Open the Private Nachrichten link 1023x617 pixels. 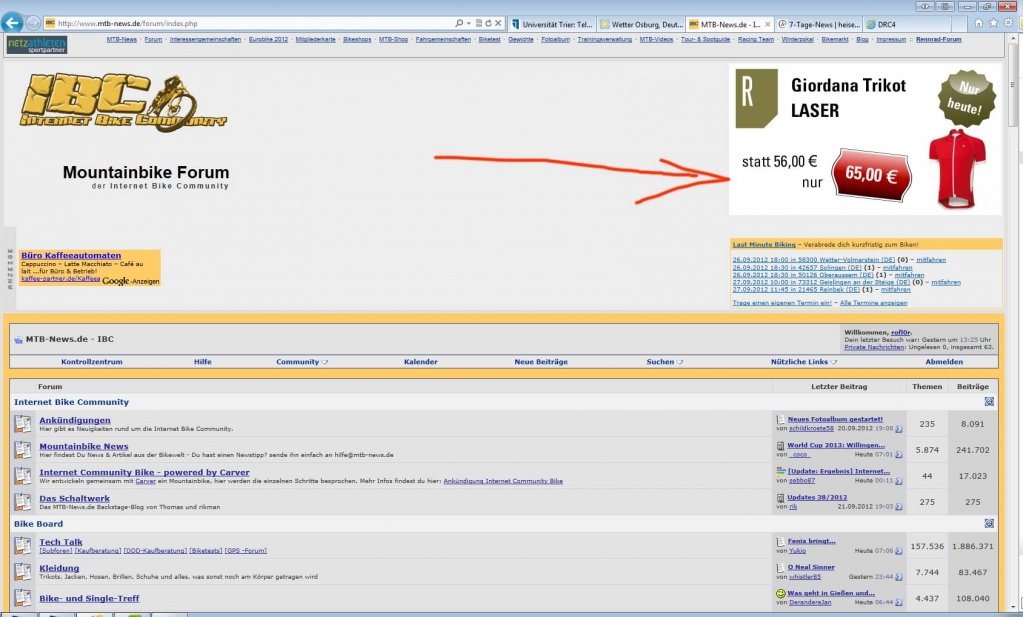874,347
